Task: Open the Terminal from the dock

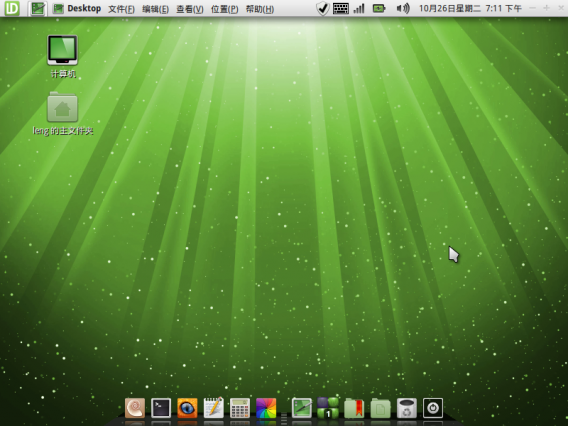Action: [161, 408]
